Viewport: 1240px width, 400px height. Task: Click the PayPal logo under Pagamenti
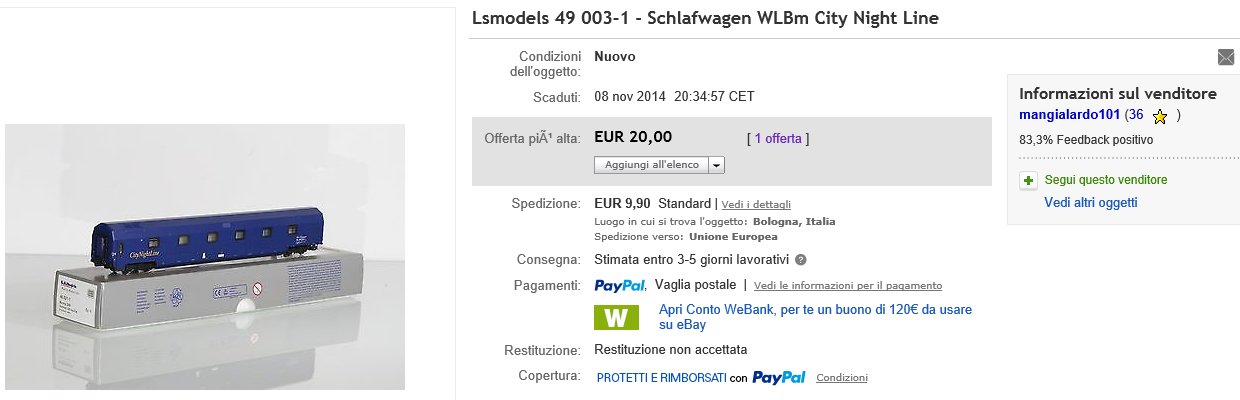pos(620,285)
